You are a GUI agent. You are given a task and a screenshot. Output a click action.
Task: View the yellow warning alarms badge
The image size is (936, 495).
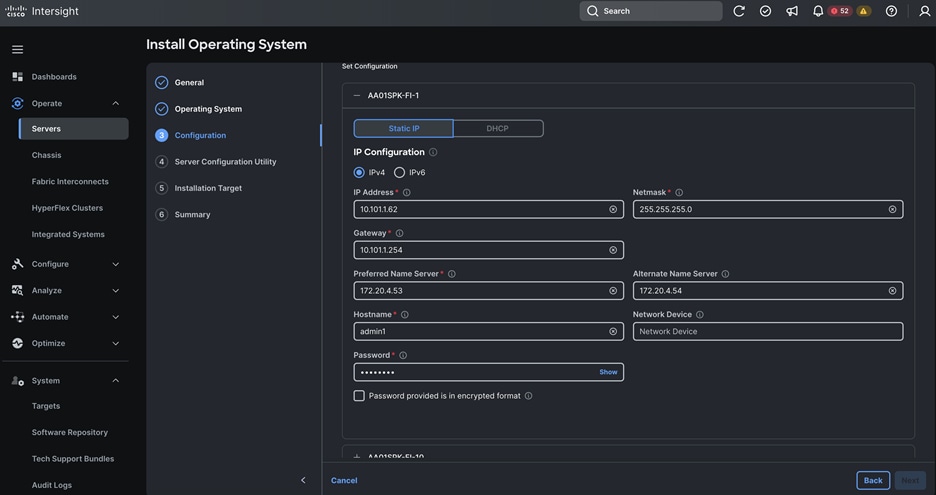(x=863, y=11)
